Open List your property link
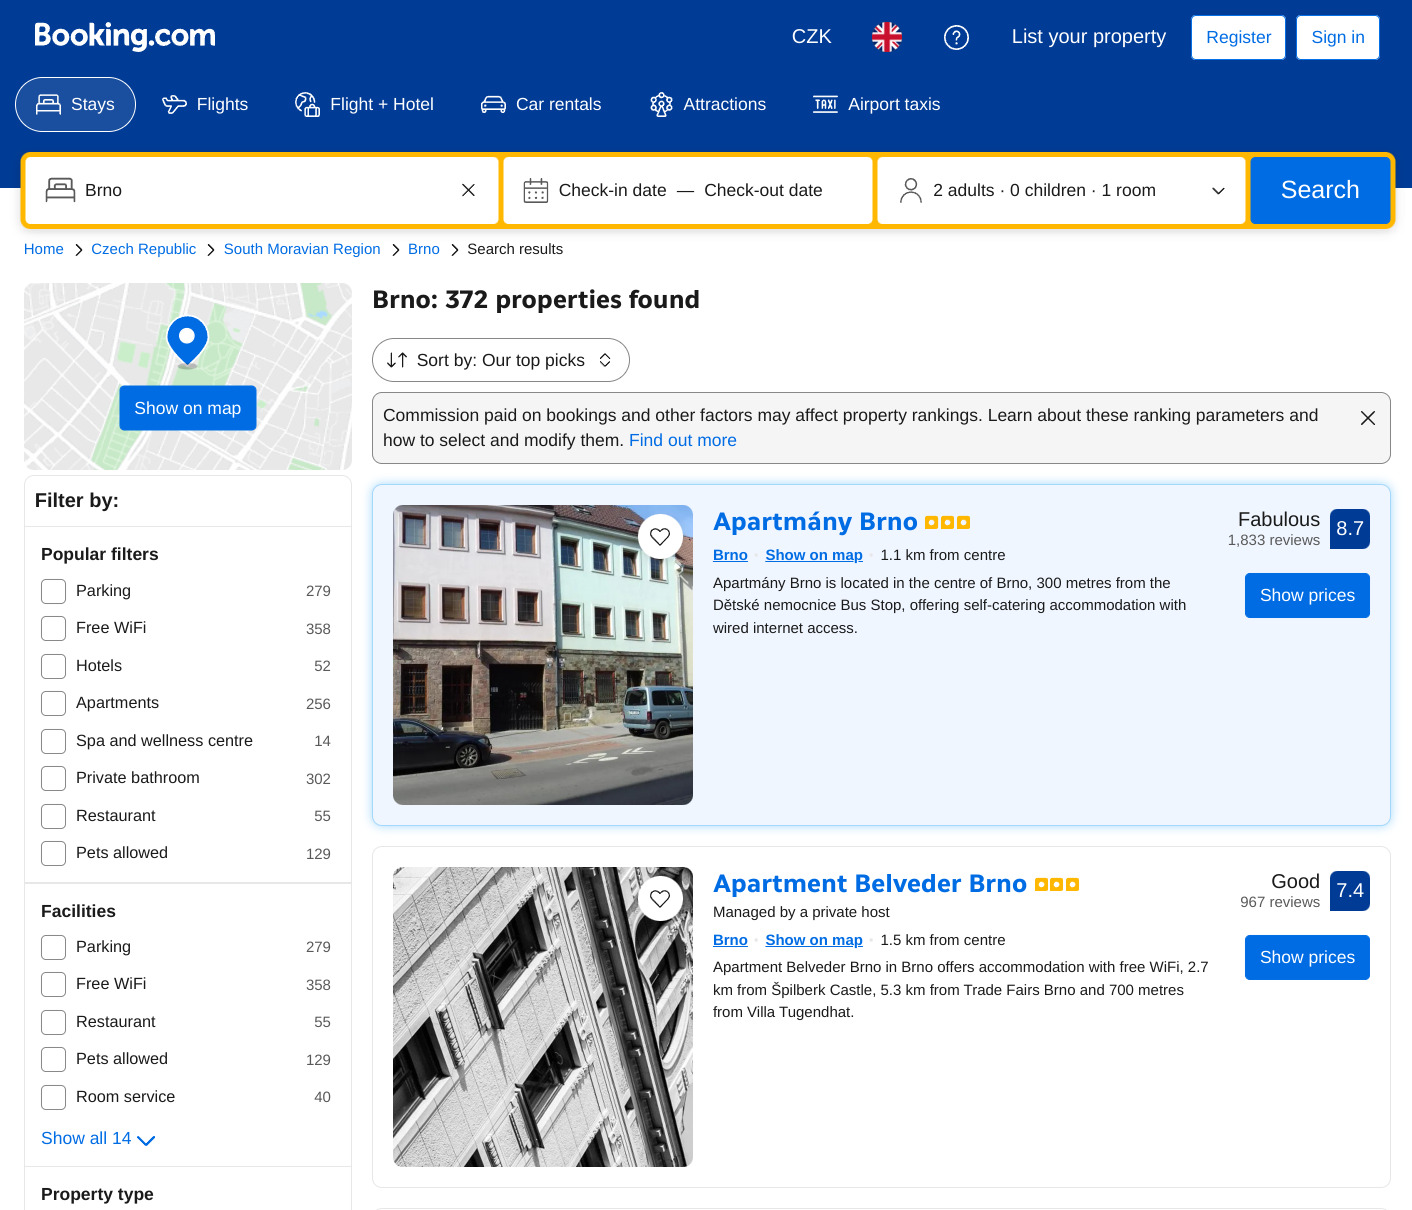 click(1089, 37)
